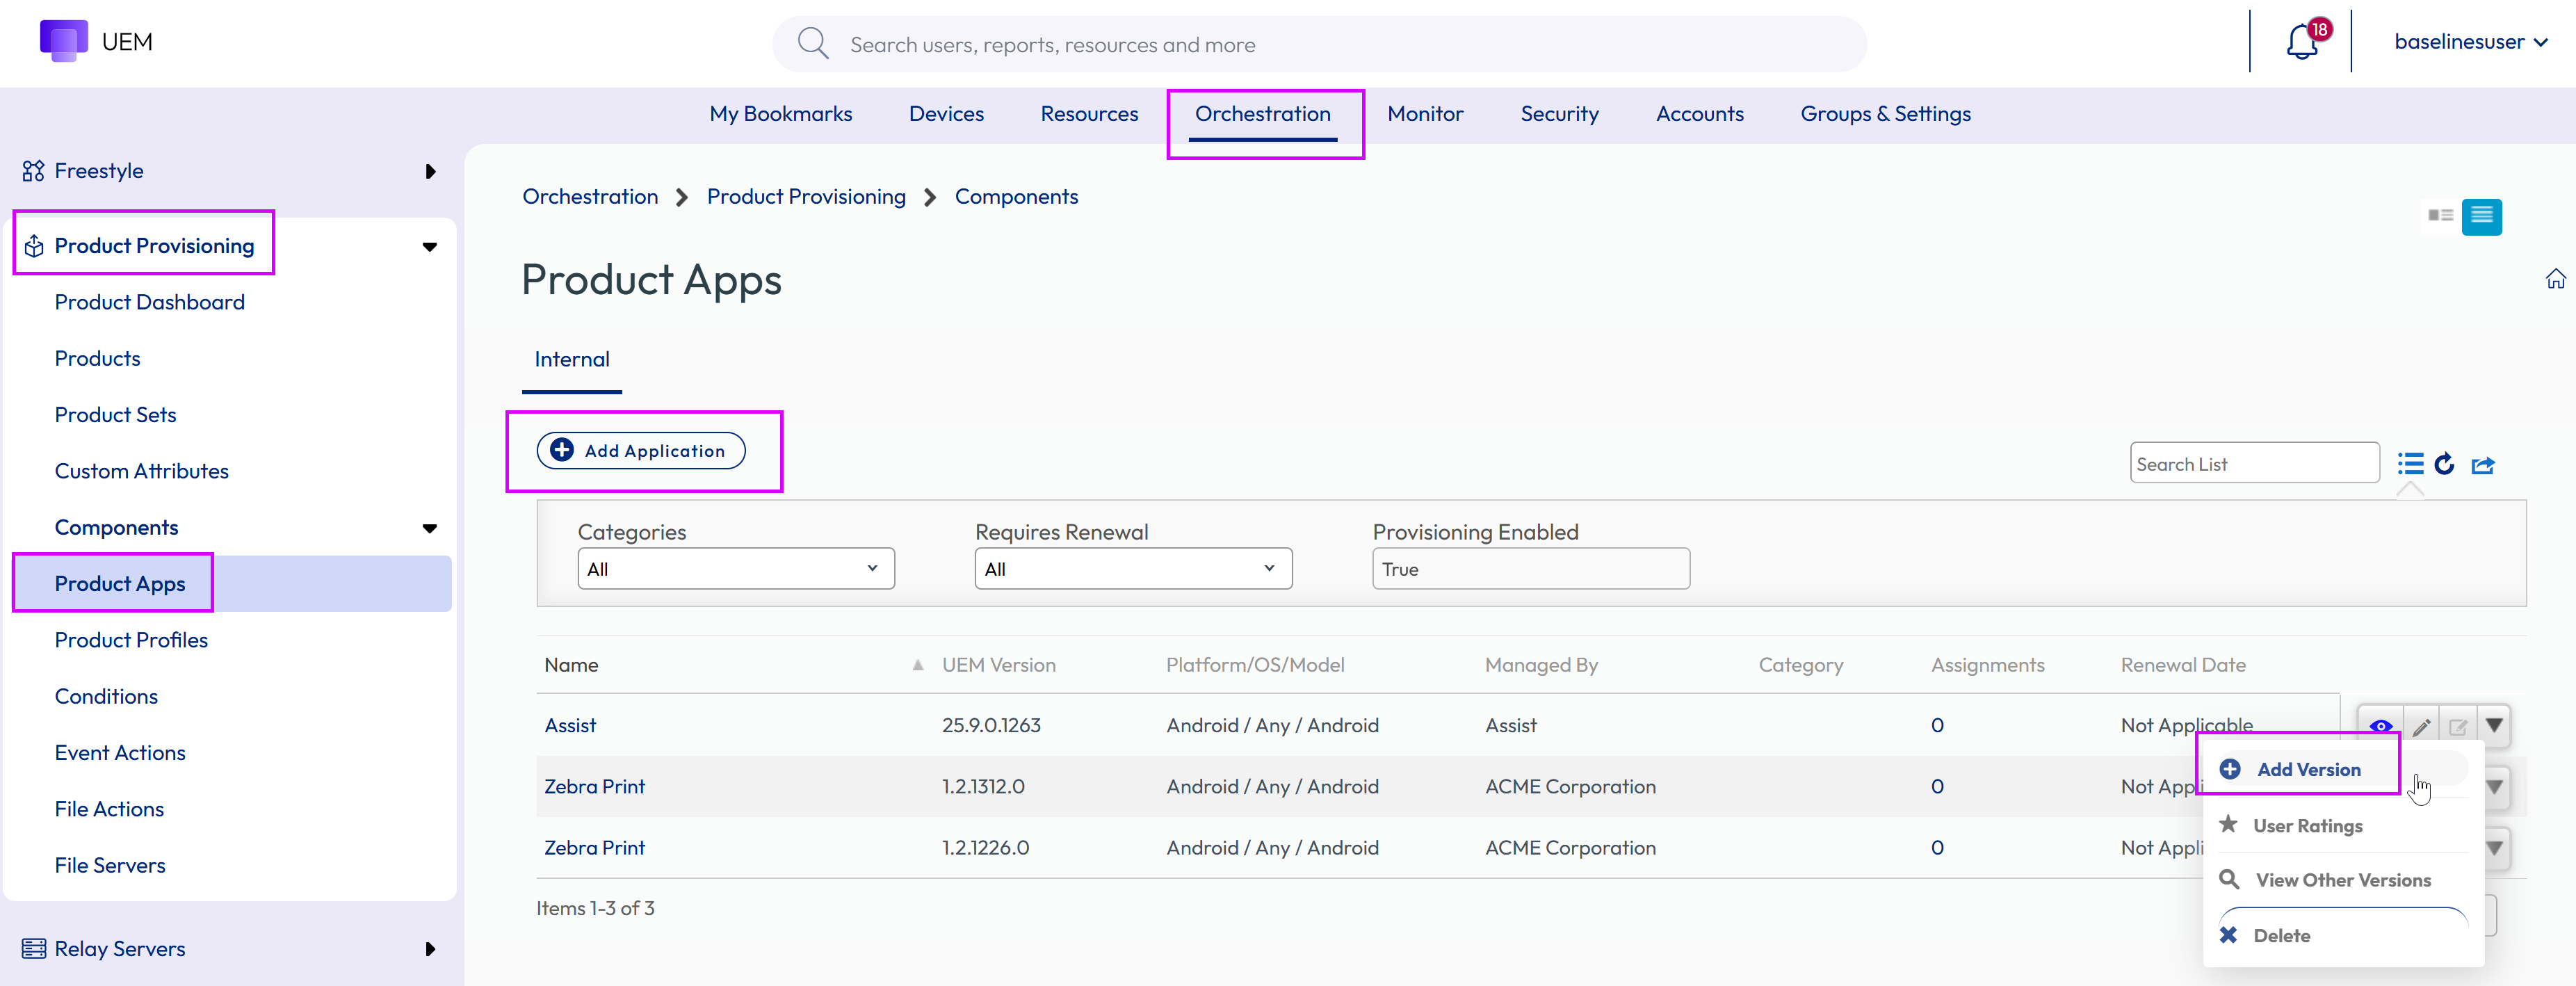2576x986 pixels.
Task: Open Product Profiles in sidebar
Action: [x=131, y=640]
